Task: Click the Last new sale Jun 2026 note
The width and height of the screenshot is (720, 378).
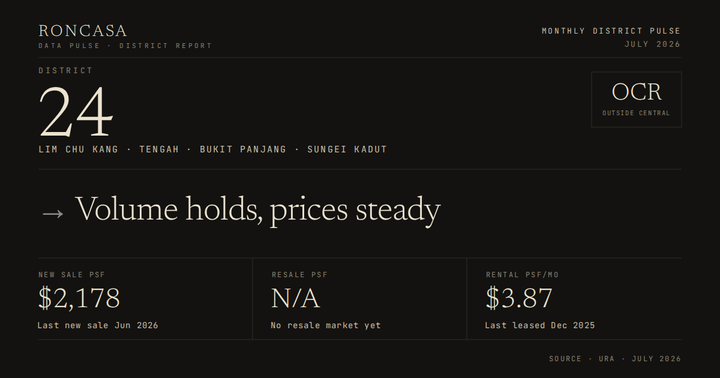Action: tap(98, 325)
